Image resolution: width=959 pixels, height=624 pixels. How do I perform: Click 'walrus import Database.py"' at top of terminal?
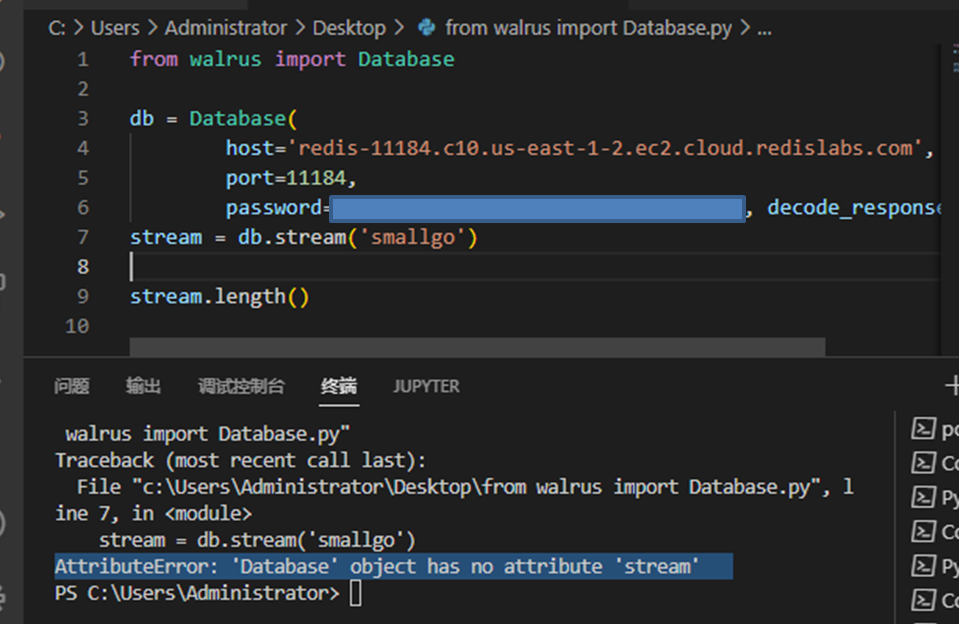[x=207, y=434]
